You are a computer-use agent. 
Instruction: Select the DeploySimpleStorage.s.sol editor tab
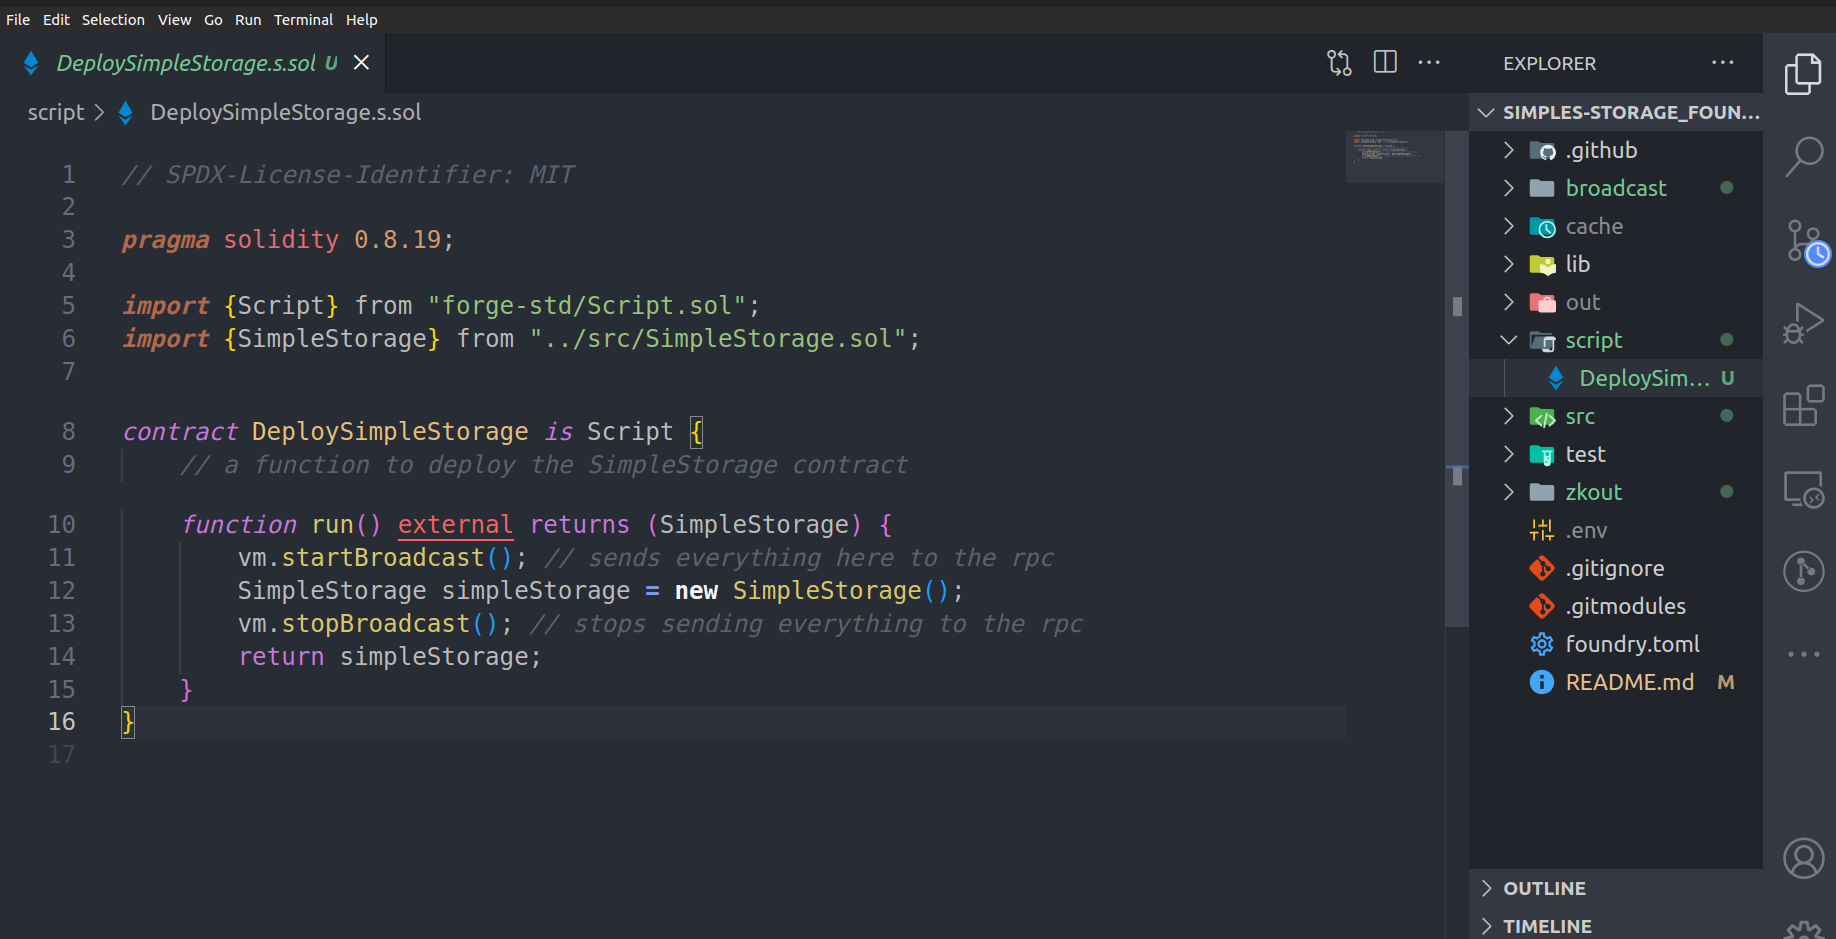click(193, 63)
